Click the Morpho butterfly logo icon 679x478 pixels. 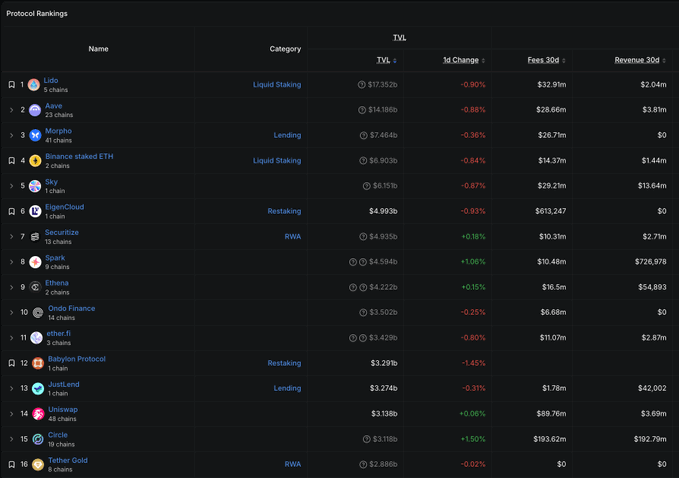pyautogui.click(x=35, y=135)
